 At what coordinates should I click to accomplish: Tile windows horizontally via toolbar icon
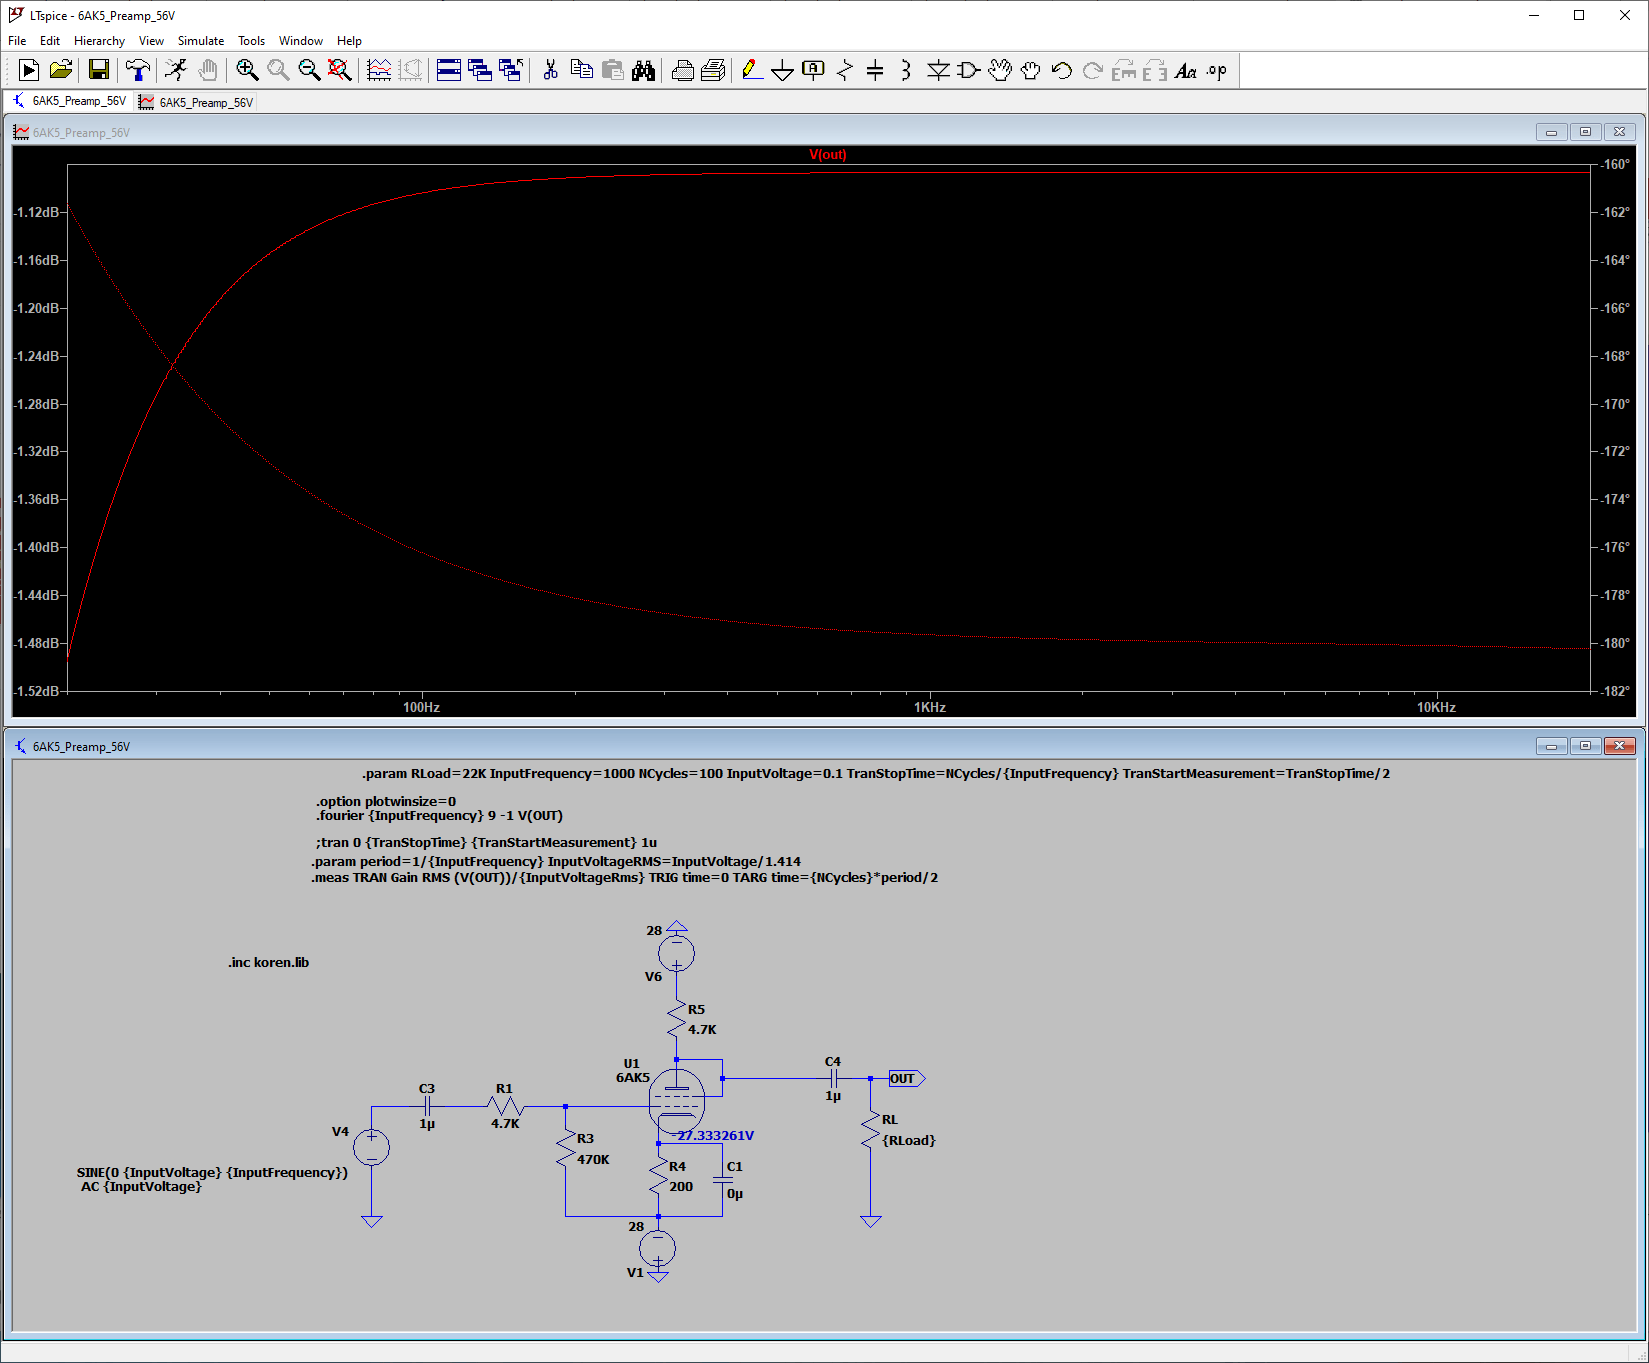coord(449,70)
